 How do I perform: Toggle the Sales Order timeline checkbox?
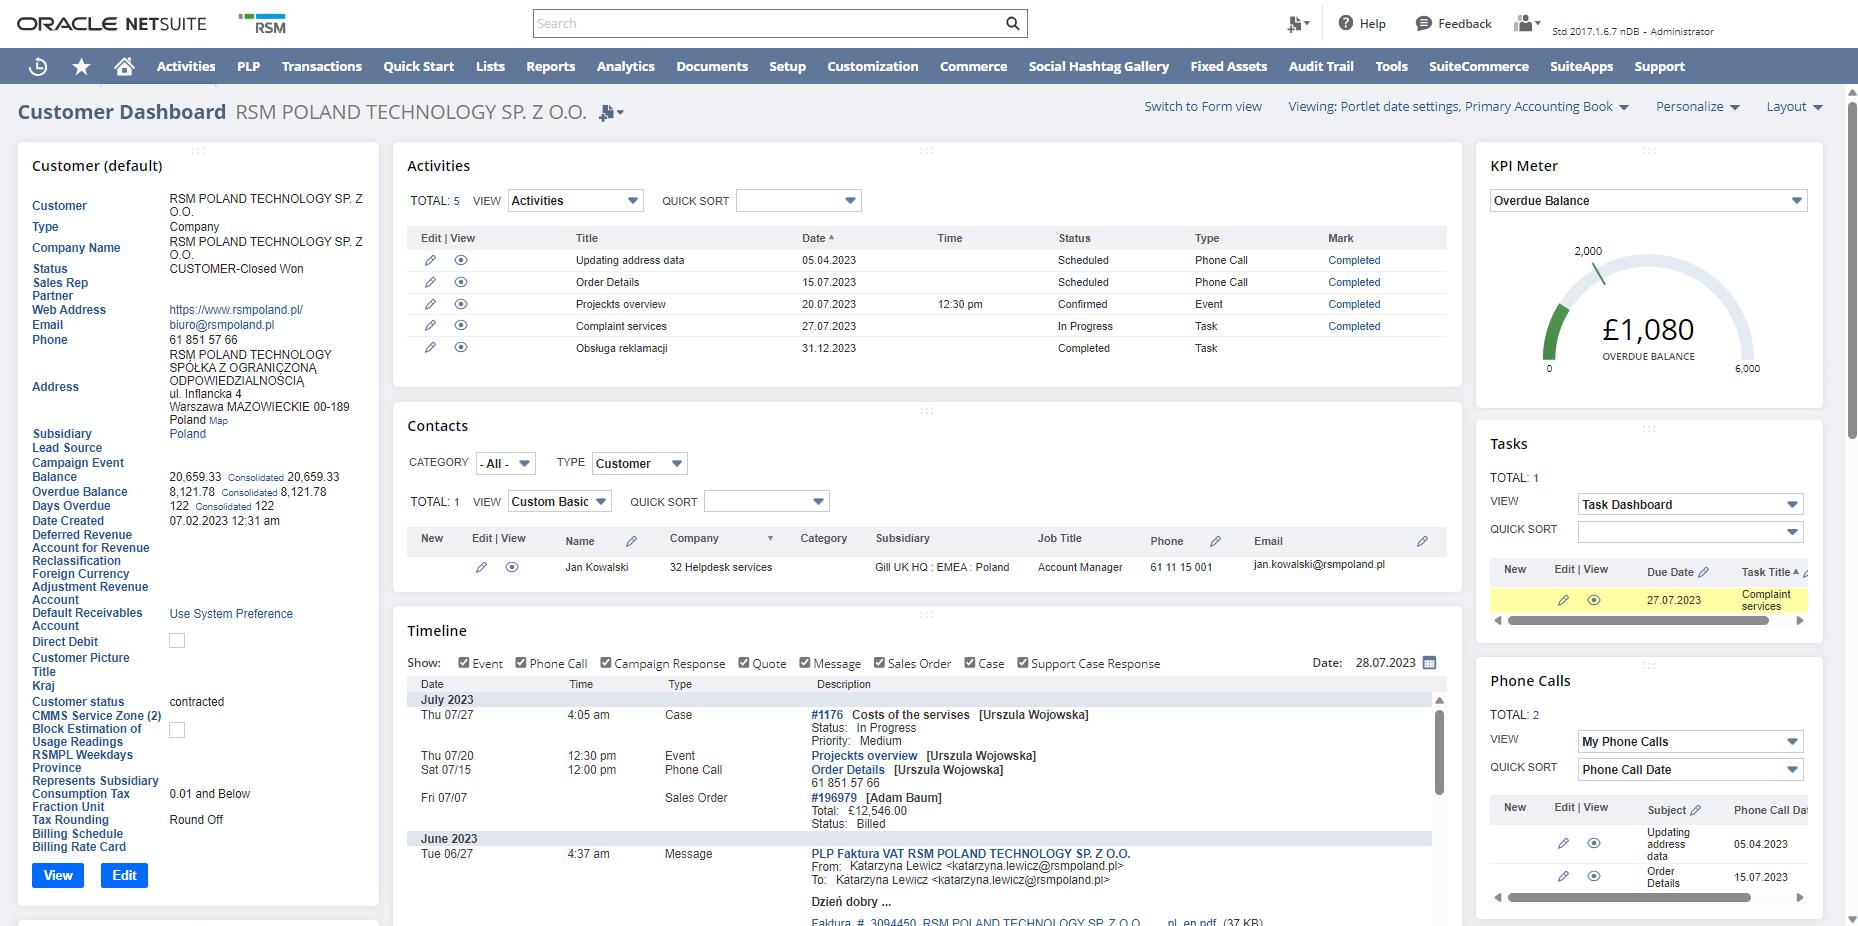[879, 663]
